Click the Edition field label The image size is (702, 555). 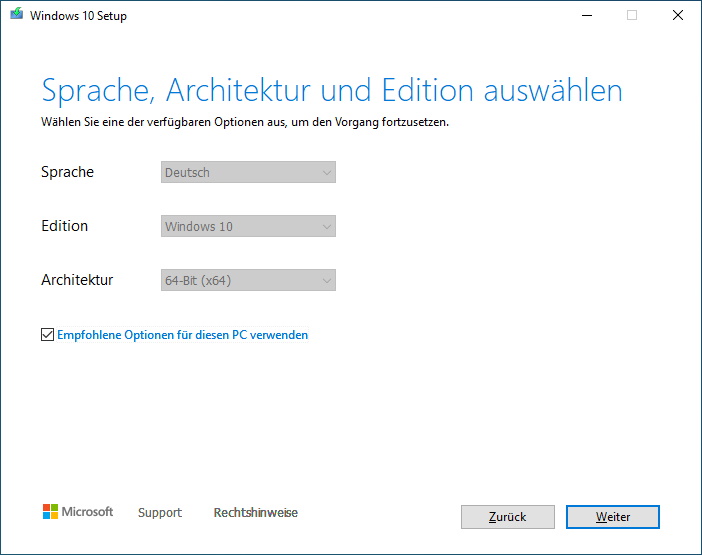click(64, 226)
